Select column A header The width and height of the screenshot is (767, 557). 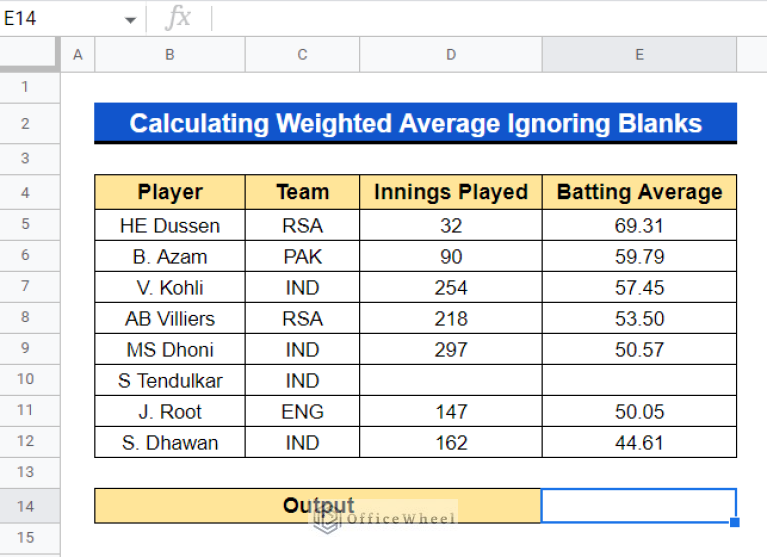(78, 55)
